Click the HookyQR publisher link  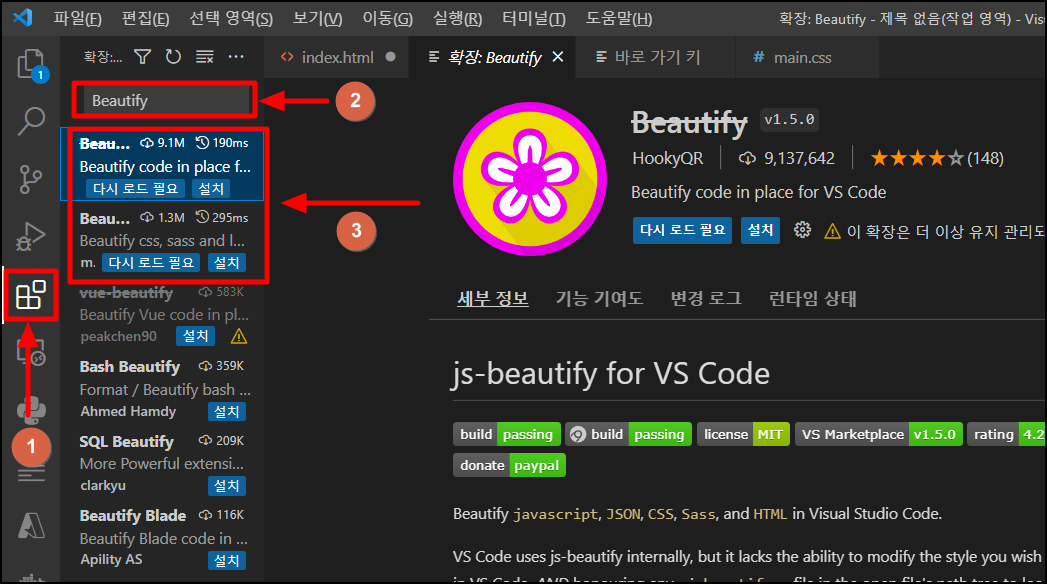668,158
